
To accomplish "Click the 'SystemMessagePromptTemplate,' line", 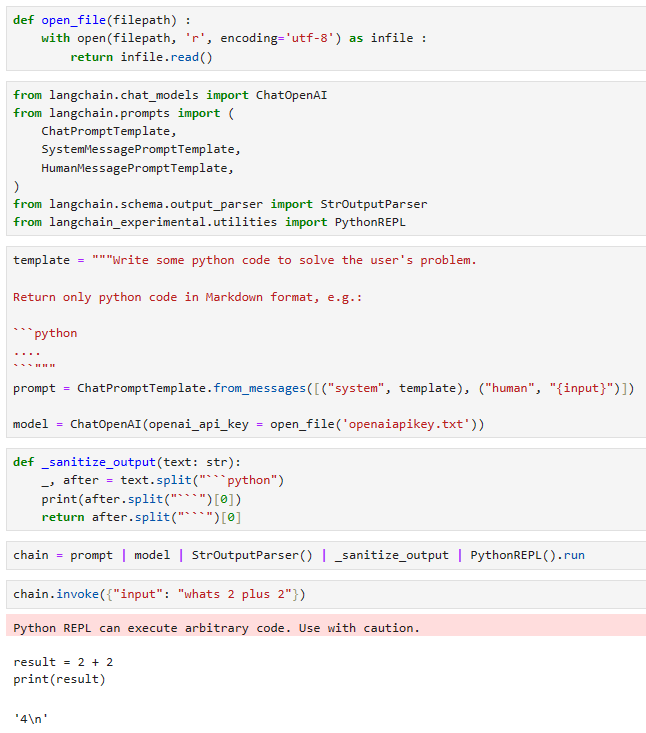I will (x=141, y=150).
